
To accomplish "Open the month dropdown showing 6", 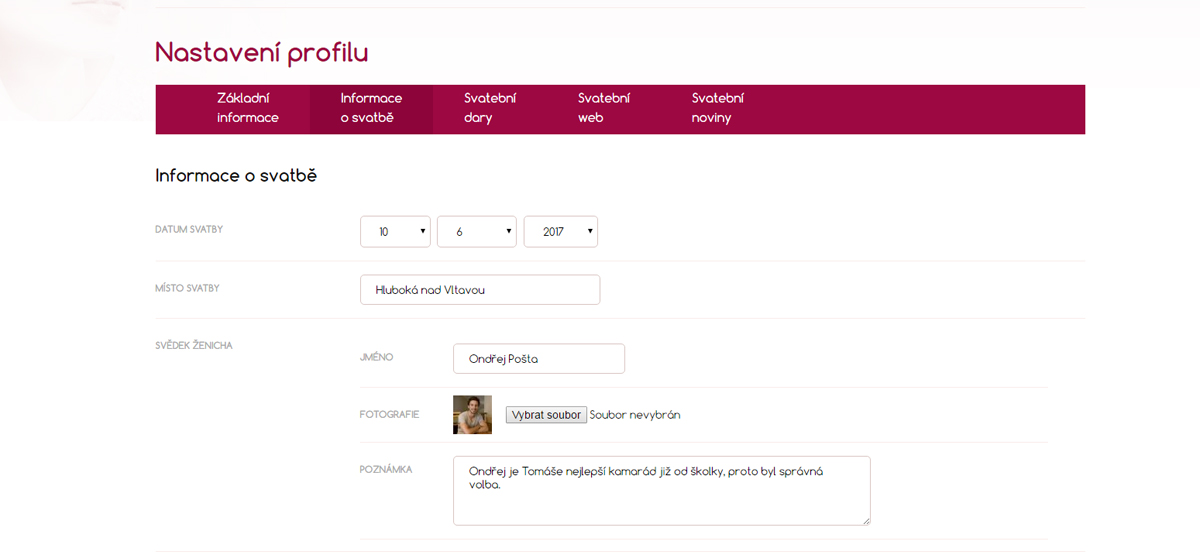I will click(477, 231).
